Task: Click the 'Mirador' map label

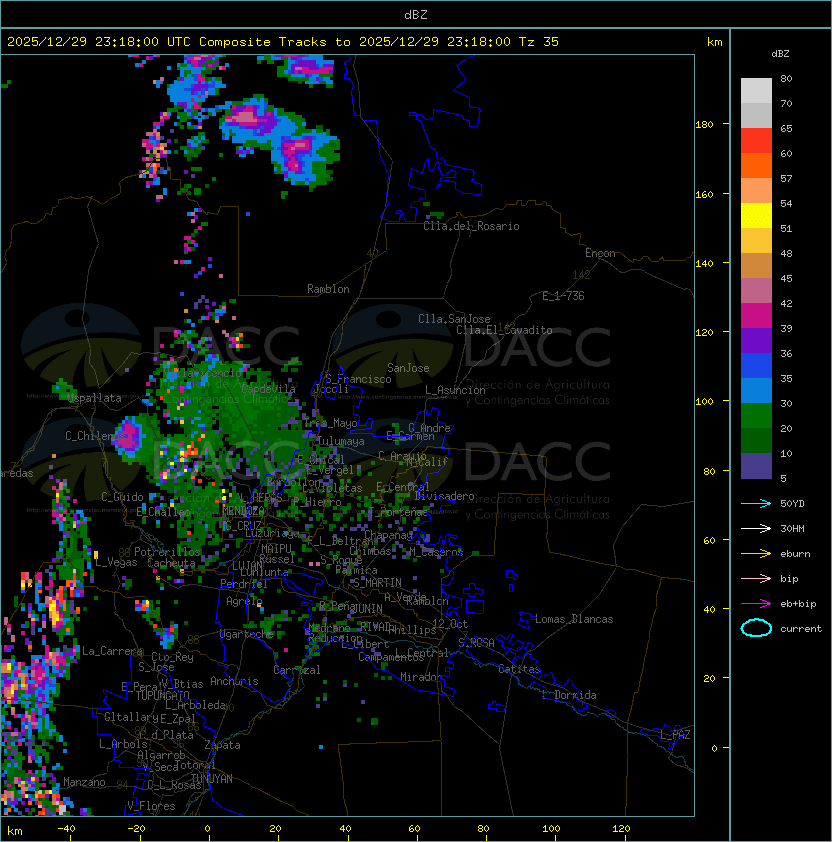Action: click(x=422, y=677)
